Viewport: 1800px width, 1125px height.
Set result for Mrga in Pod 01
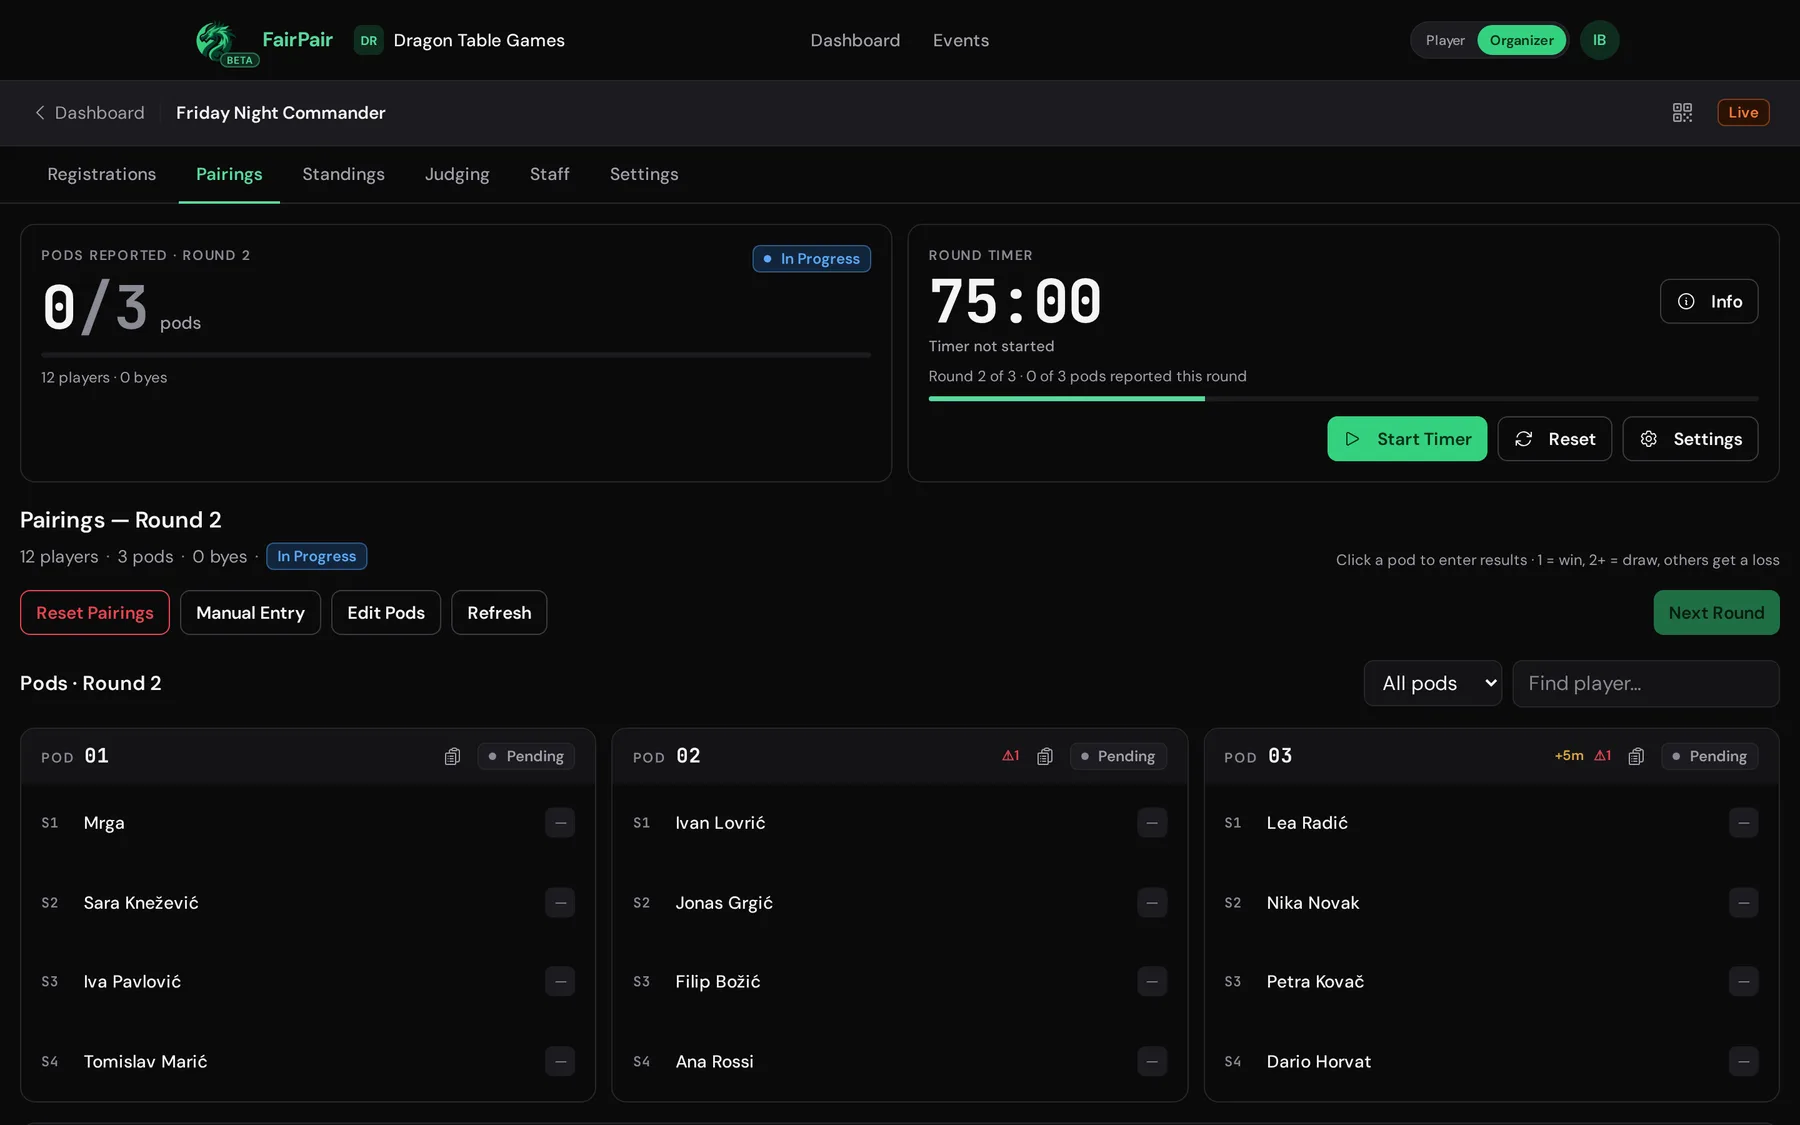tap(560, 823)
